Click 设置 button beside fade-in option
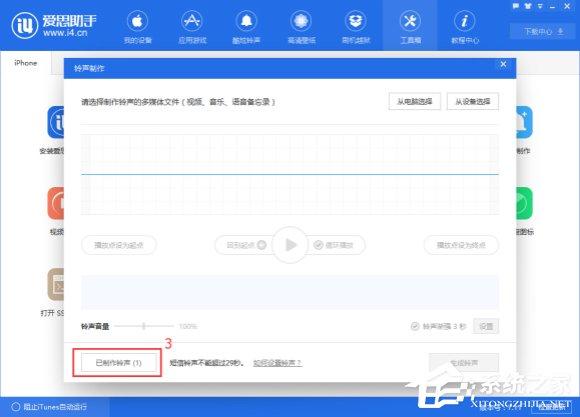580x417 pixels. point(486,326)
